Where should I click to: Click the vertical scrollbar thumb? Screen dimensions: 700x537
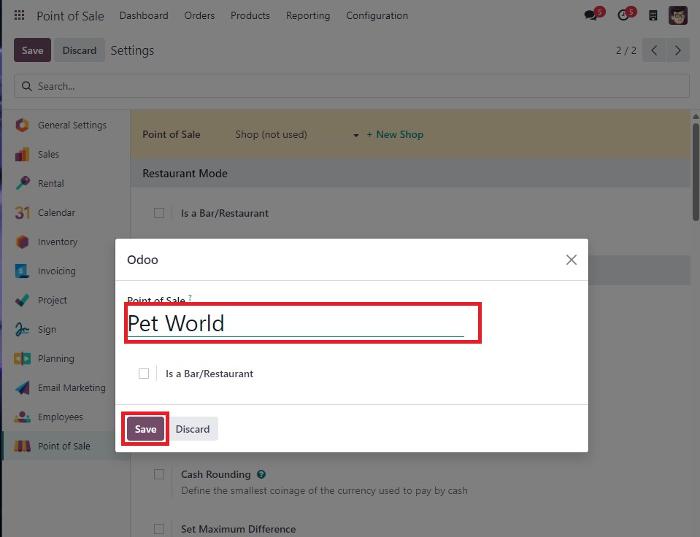coord(696,172)
